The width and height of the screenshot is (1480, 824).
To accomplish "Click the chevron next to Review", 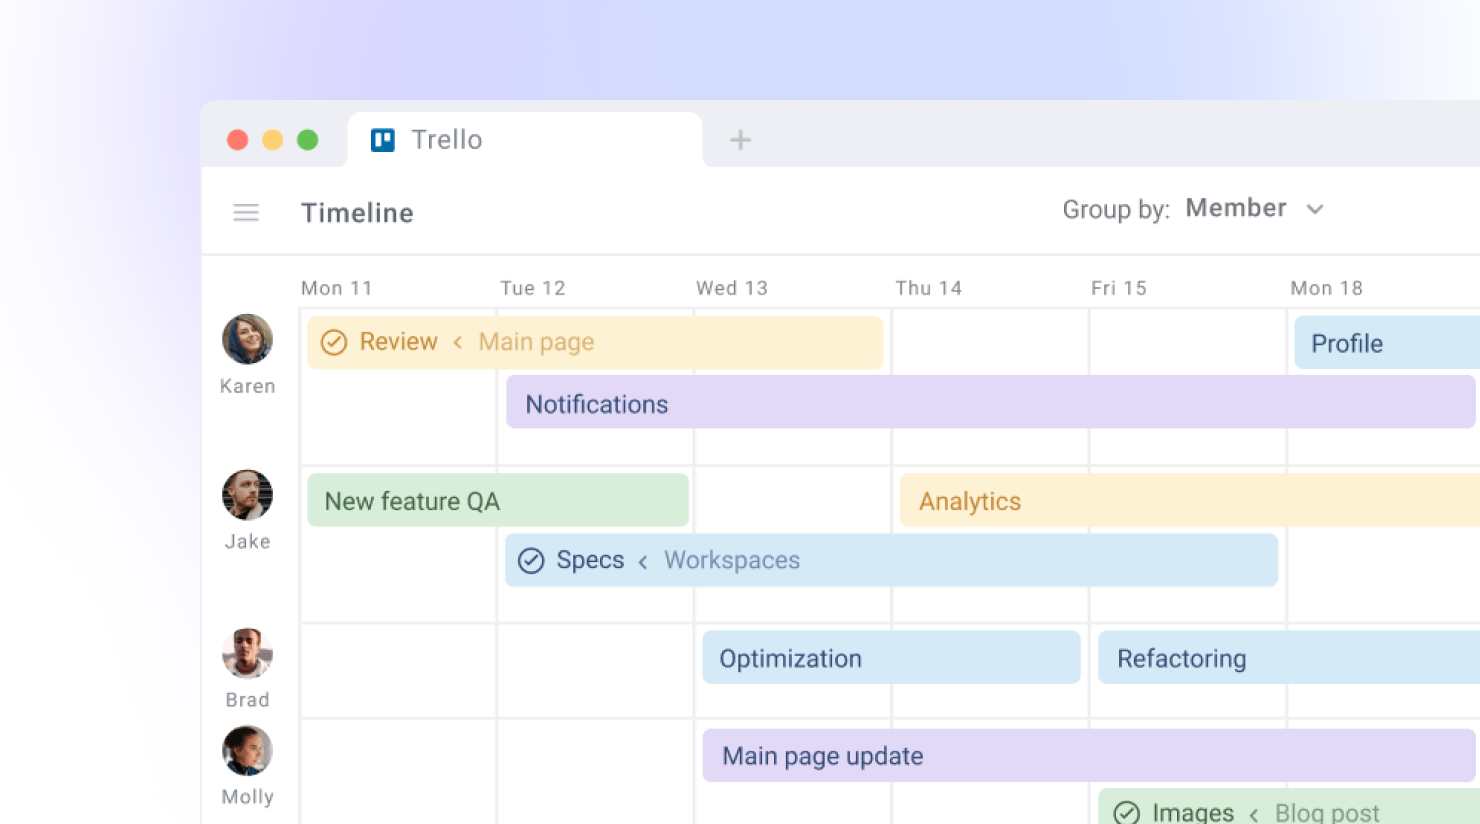I will click(x=458, y=342).
